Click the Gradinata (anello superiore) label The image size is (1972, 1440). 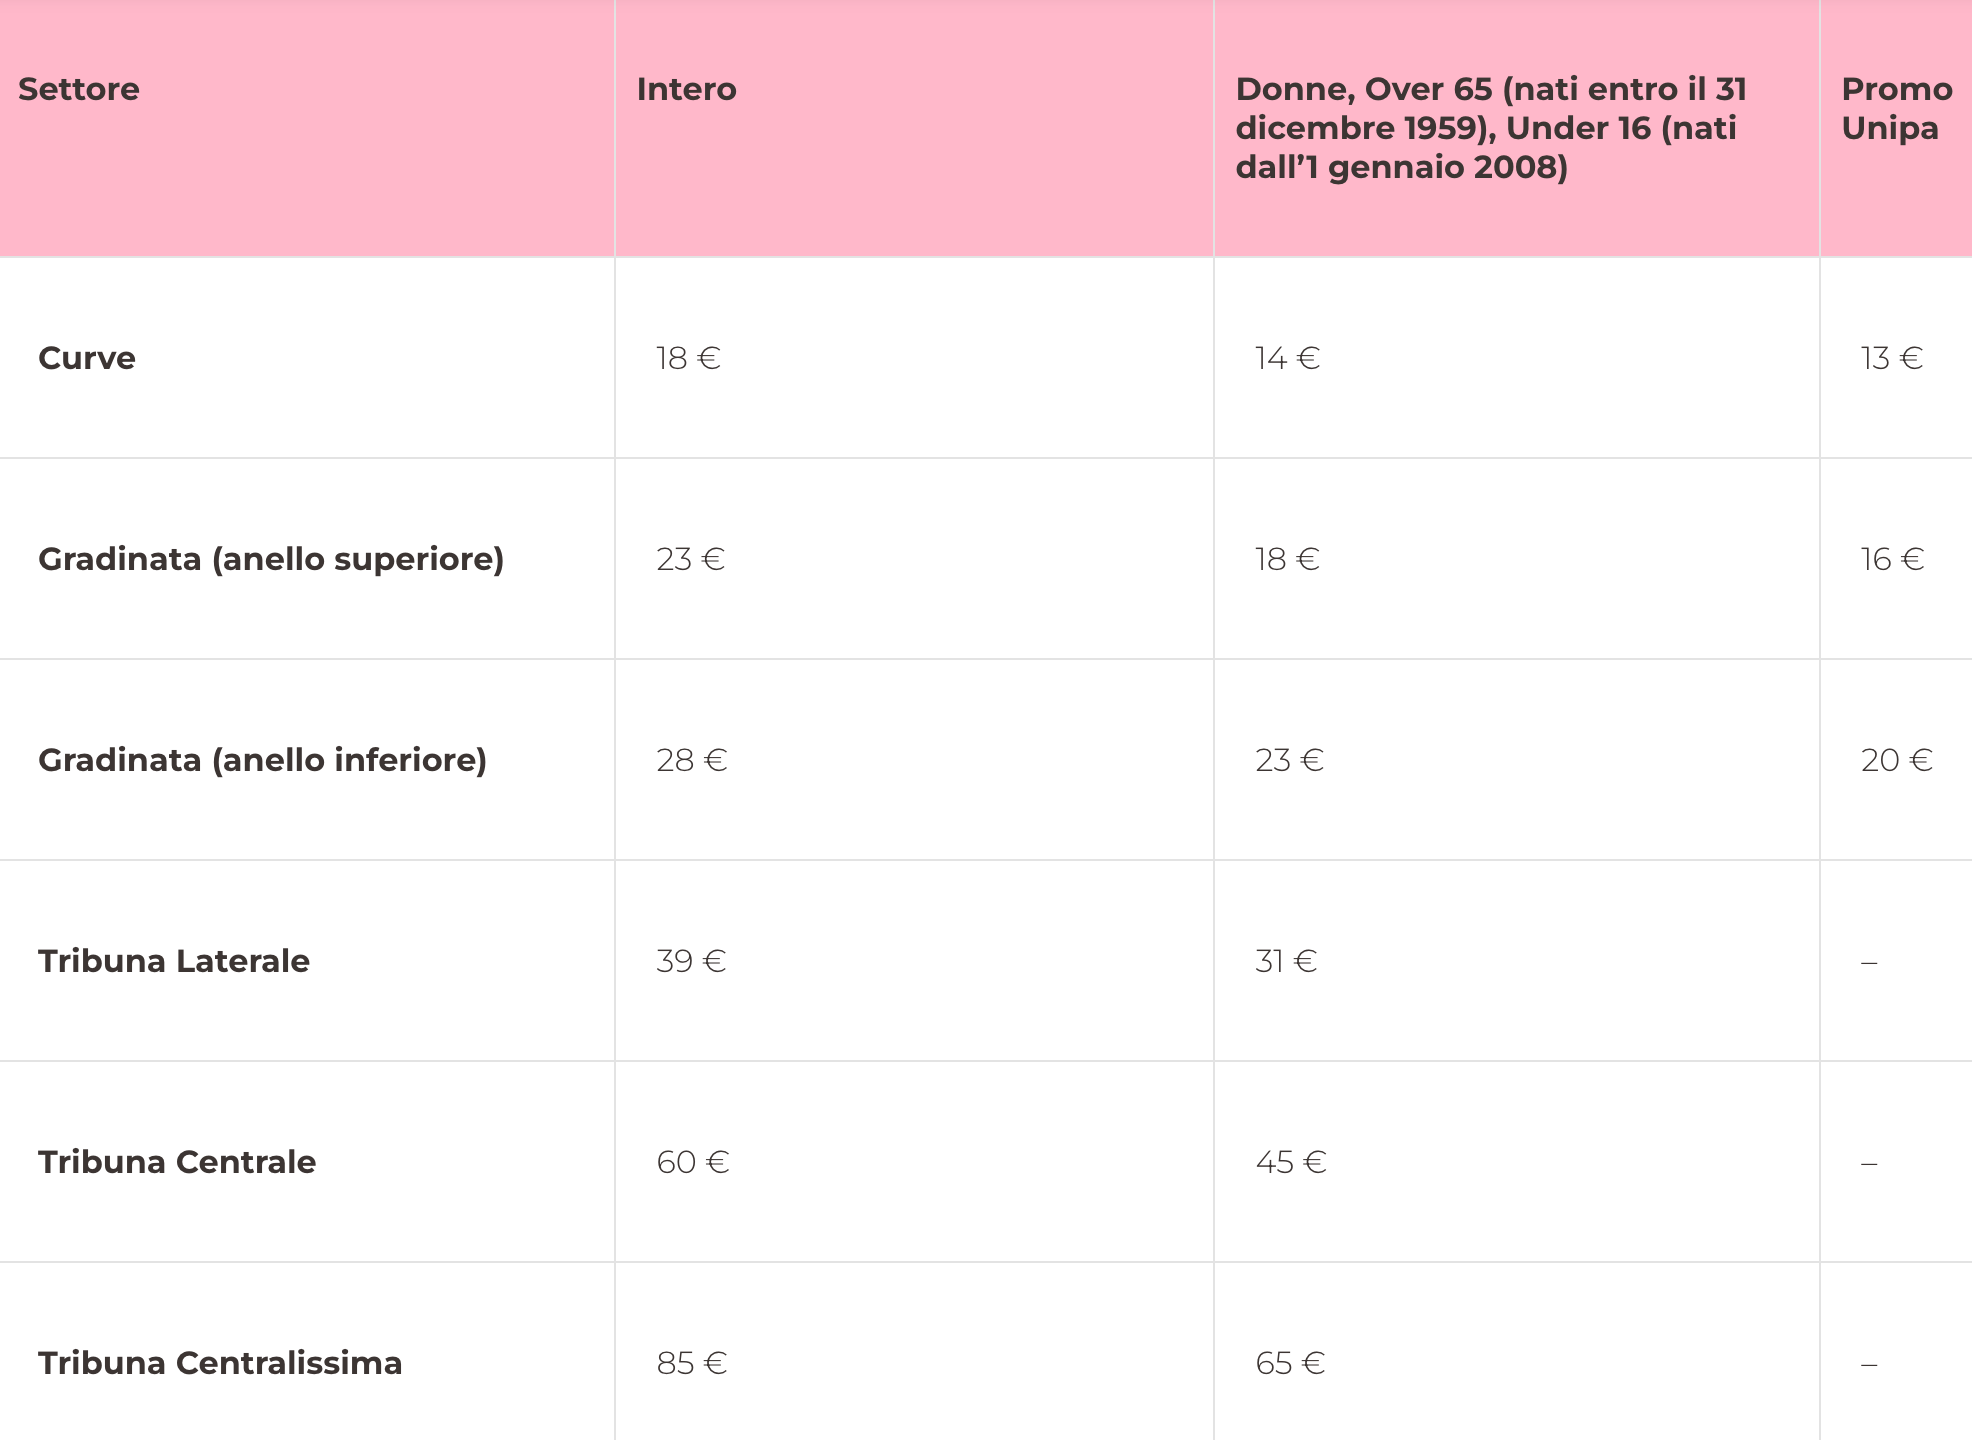tap(271, 559)
